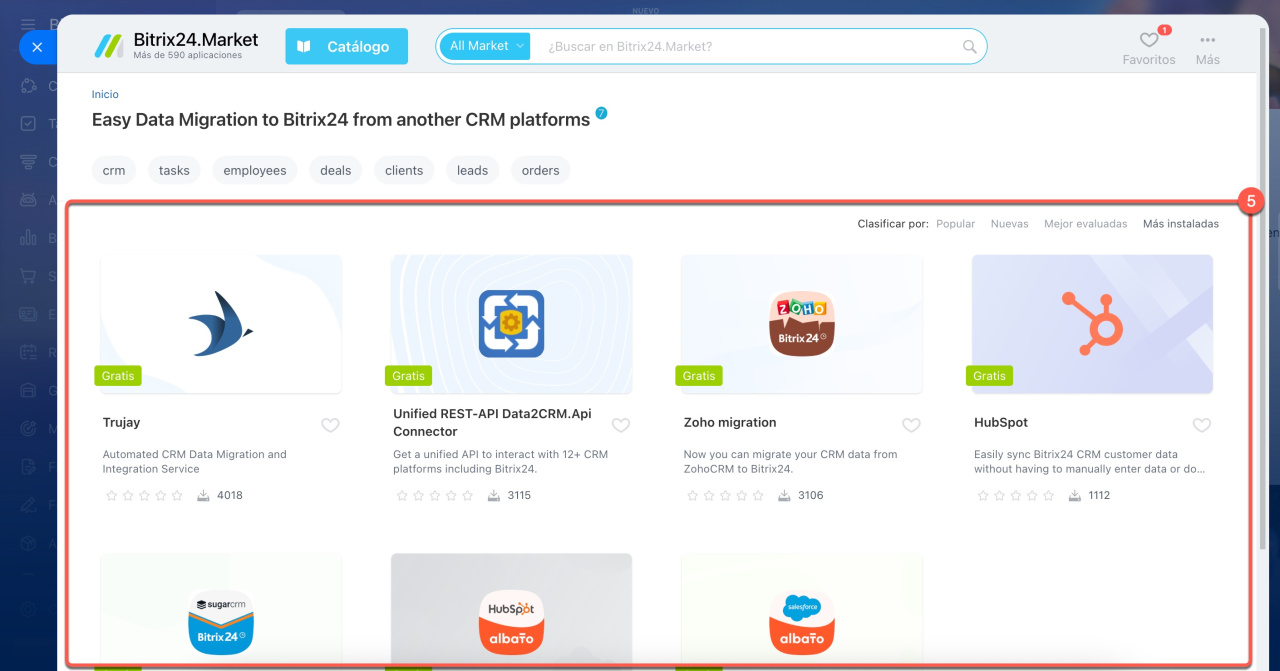Close the Market panel with X button
Image resolution: width=1280 pixels, height=671 pixels.
36,47
